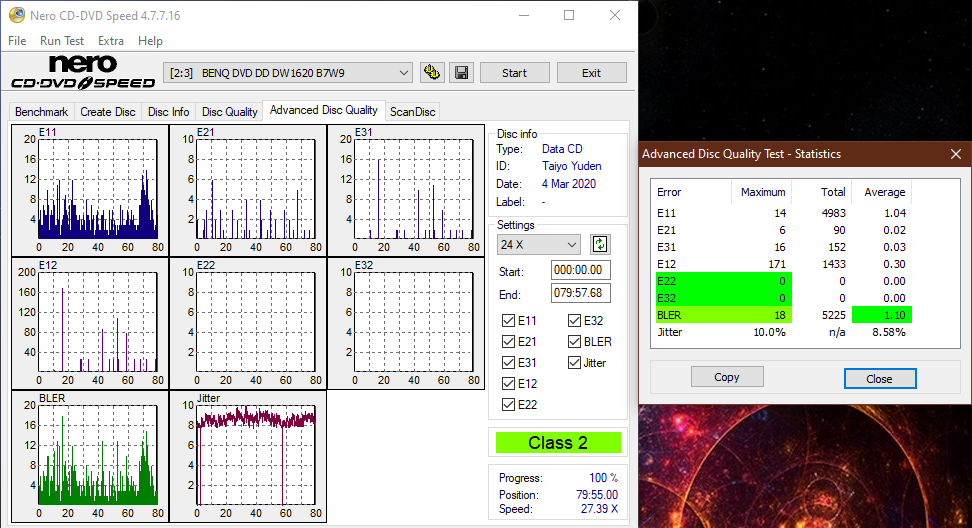
Task: Click the E21 error graph
Action: (248, 190)
